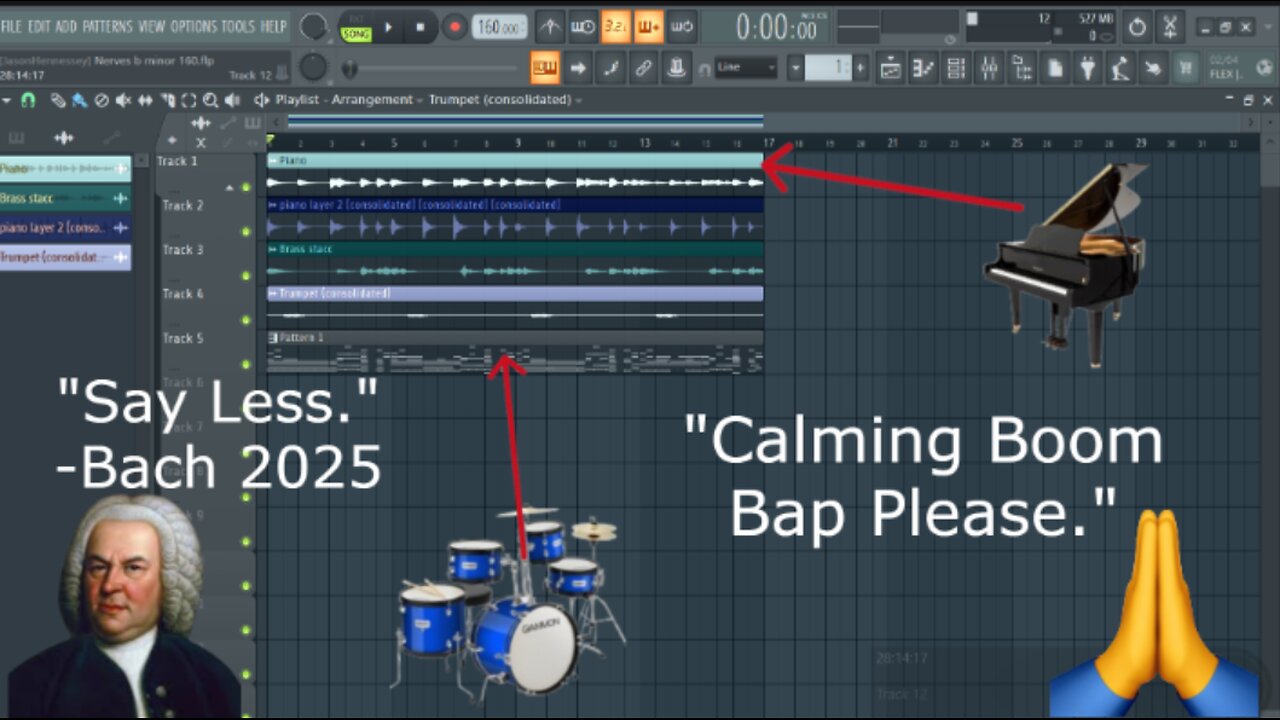Viewport: 1280px width, 720px height.
Task: Click the pattern number field
Action: (828, 68)
